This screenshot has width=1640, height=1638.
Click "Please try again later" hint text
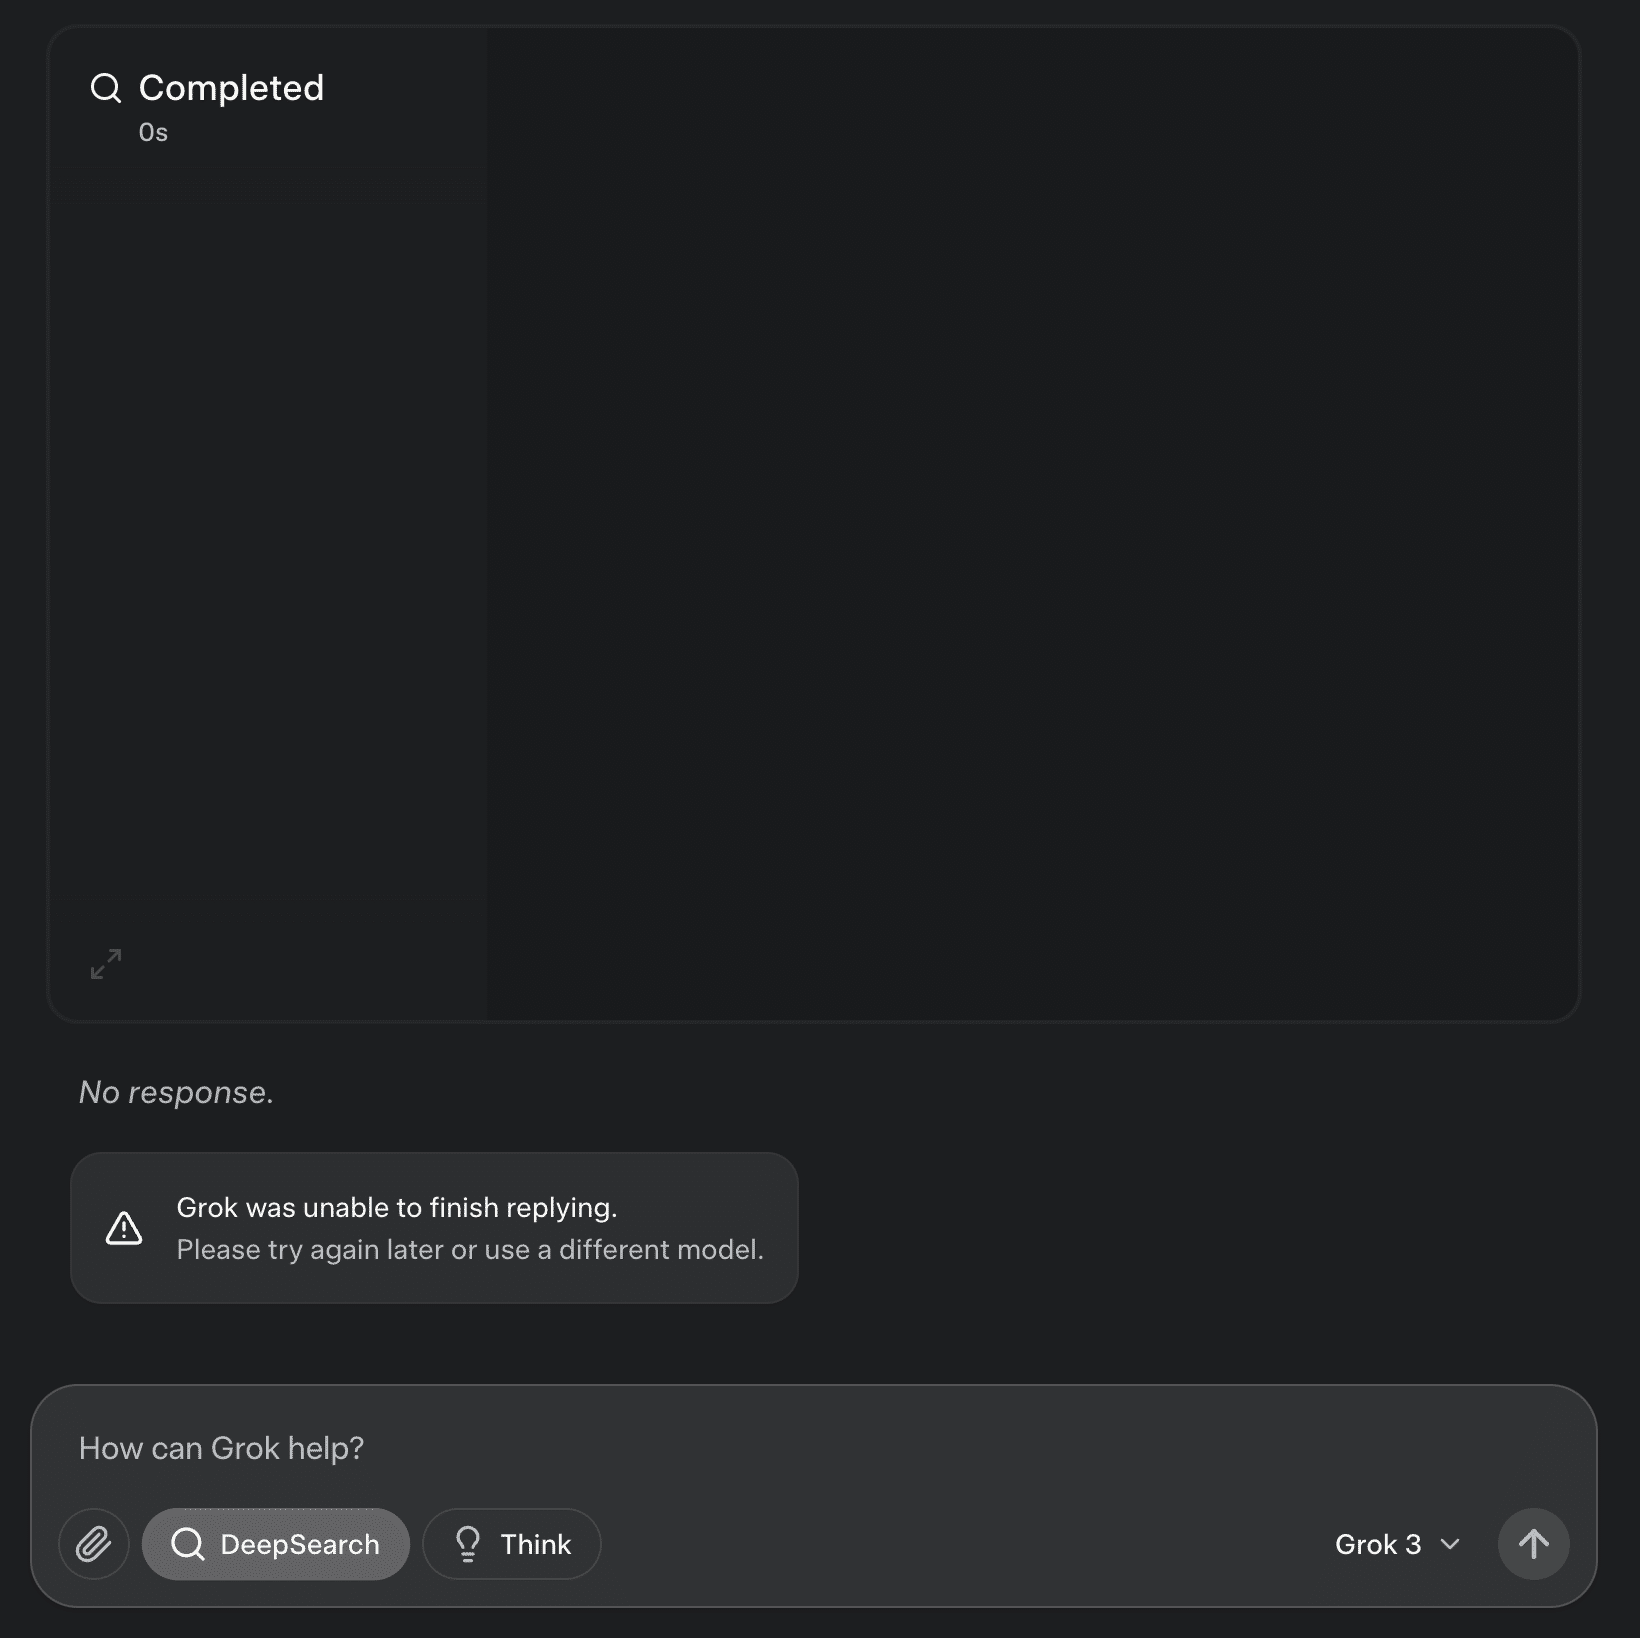tap(470, 1250)
